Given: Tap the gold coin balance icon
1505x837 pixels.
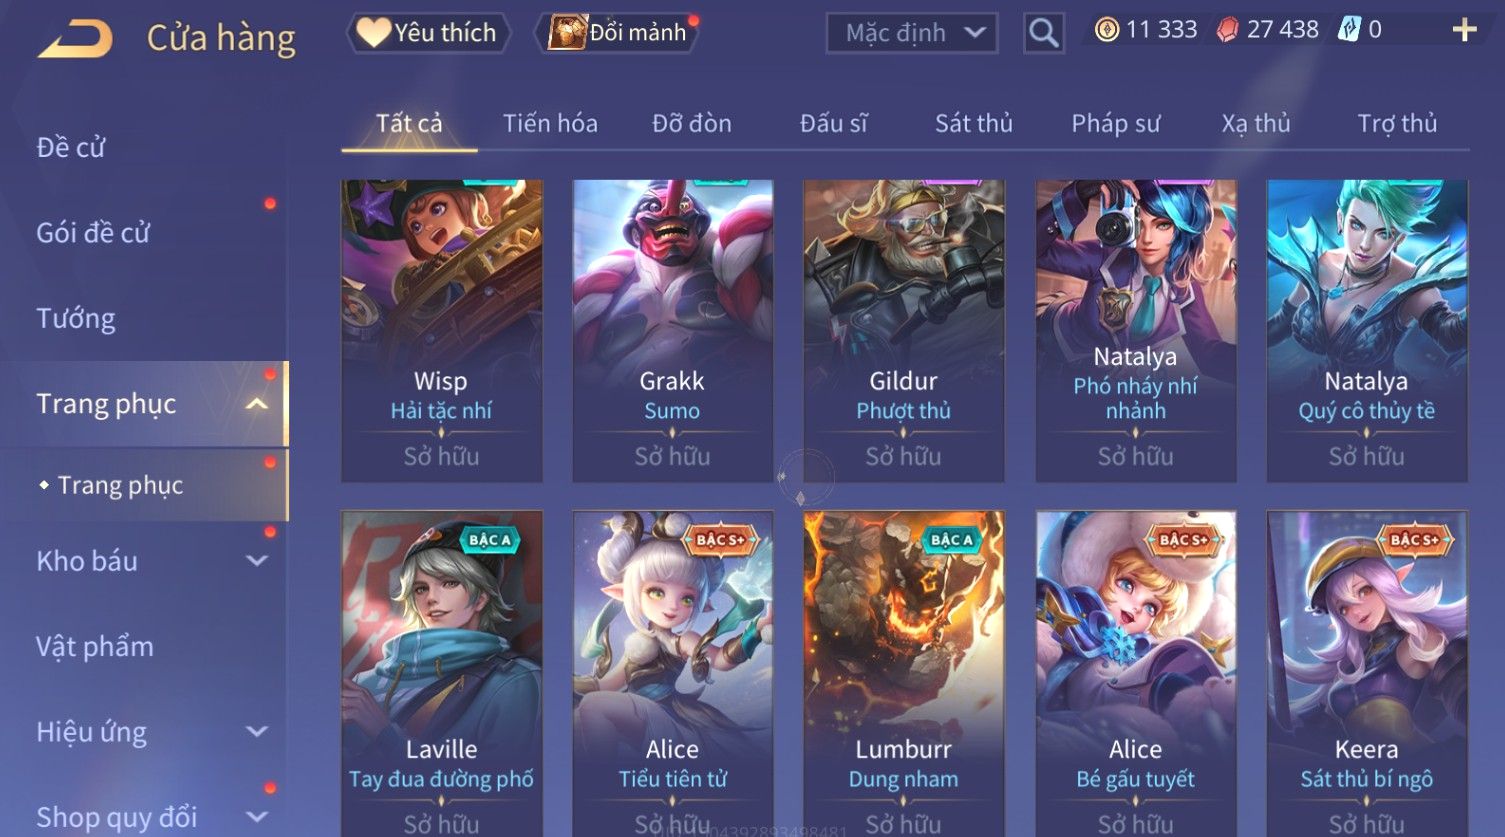Looking at the screenshot, I should click(1106, 30).
